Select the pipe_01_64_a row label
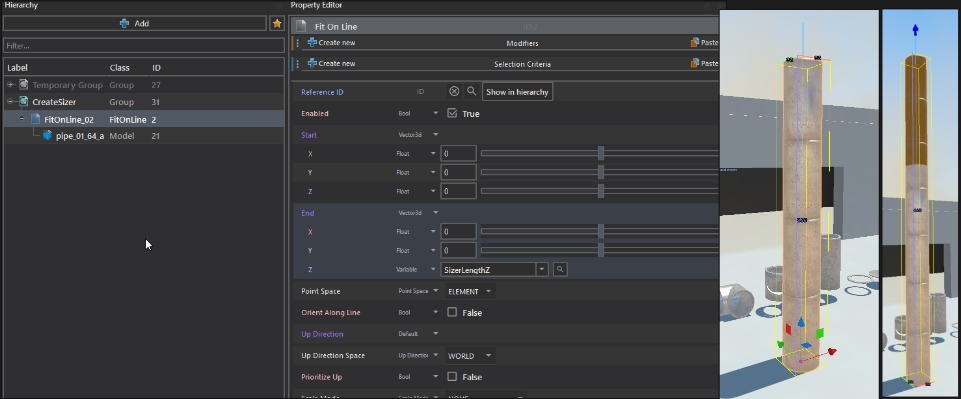961x399 pixels. (80, 135)
